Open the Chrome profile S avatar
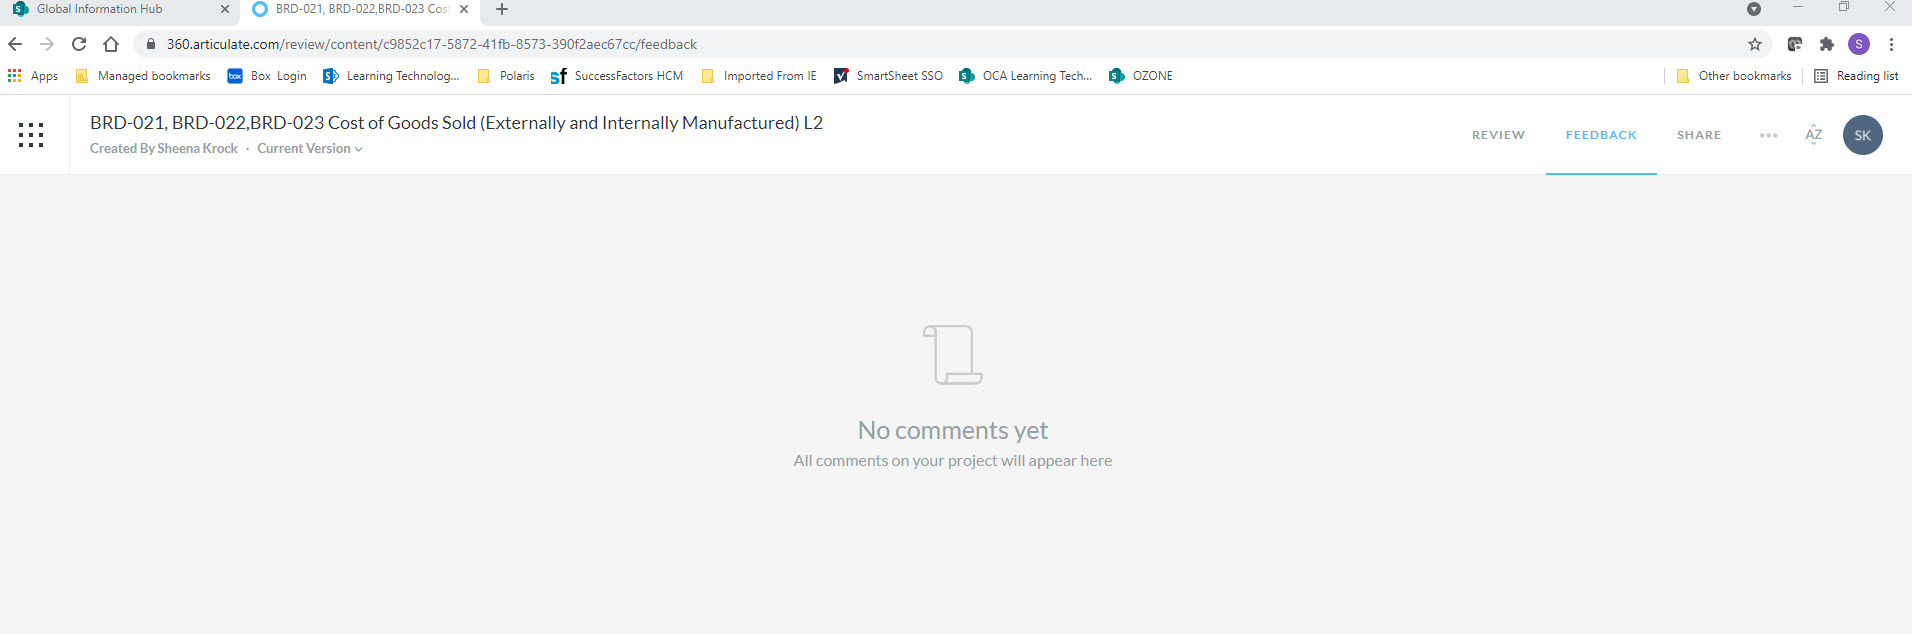Viewport: 1912px width, 634px height. pos(1858,44)
